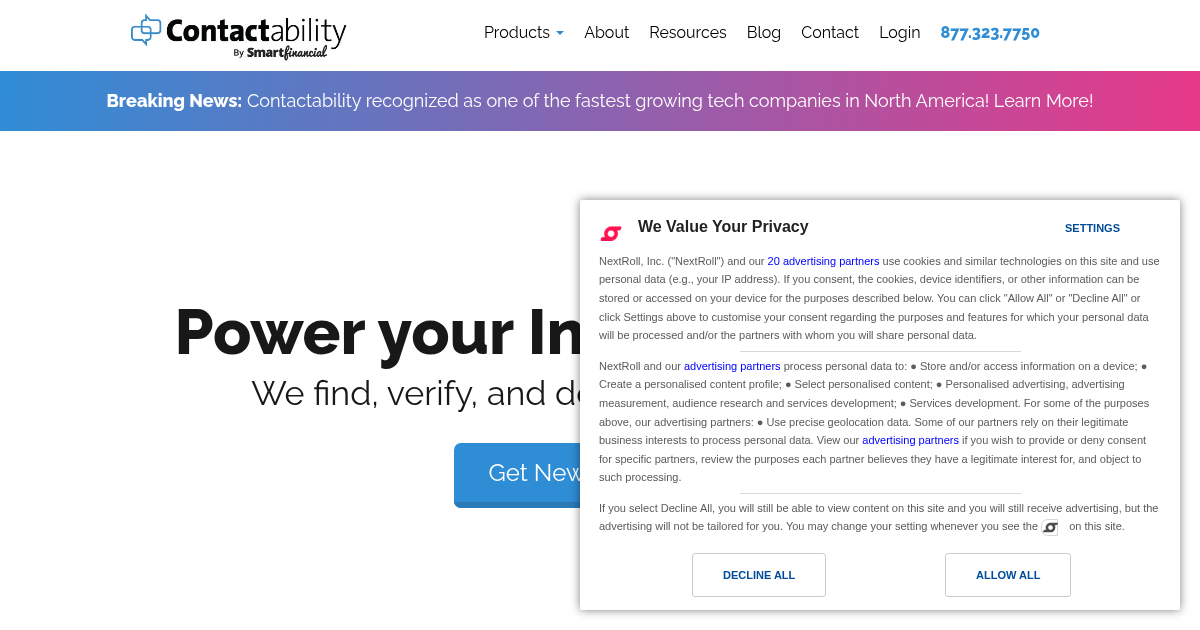Click the Contactability logo icon

click(x=146, y=33)
